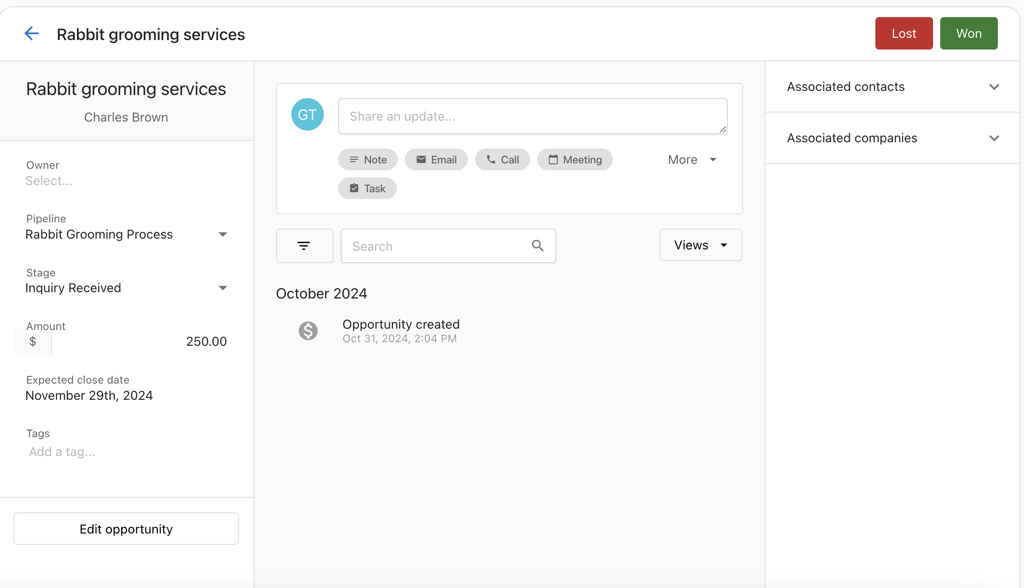Open the activity filter icon

(x=305, y=245)
